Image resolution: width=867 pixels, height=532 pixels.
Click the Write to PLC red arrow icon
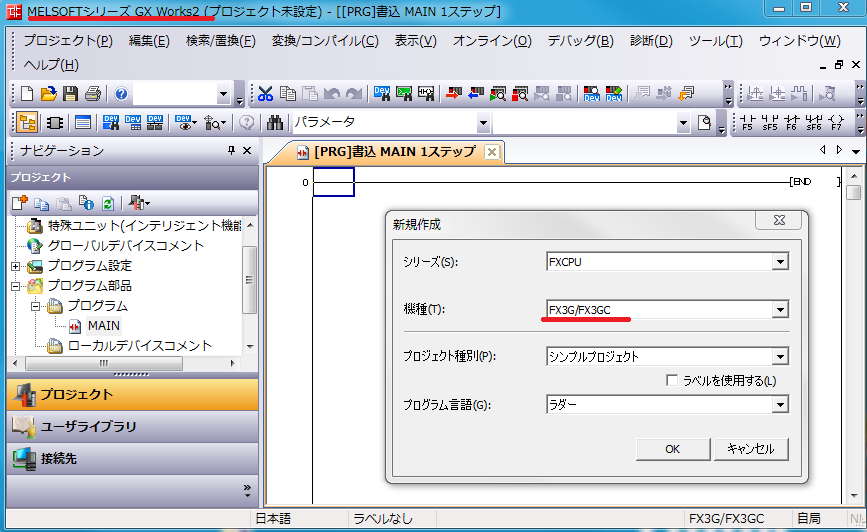[454, 93]
